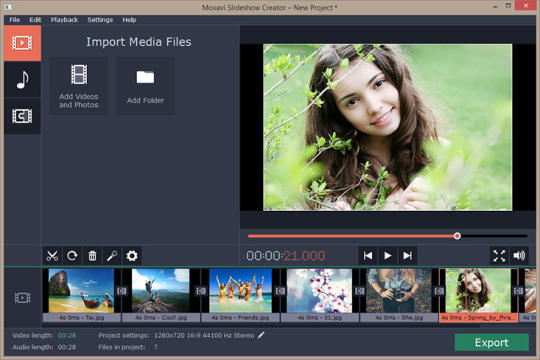Click the Import Media Files heading
Screen dimensions: 540x360
[139, 42]
